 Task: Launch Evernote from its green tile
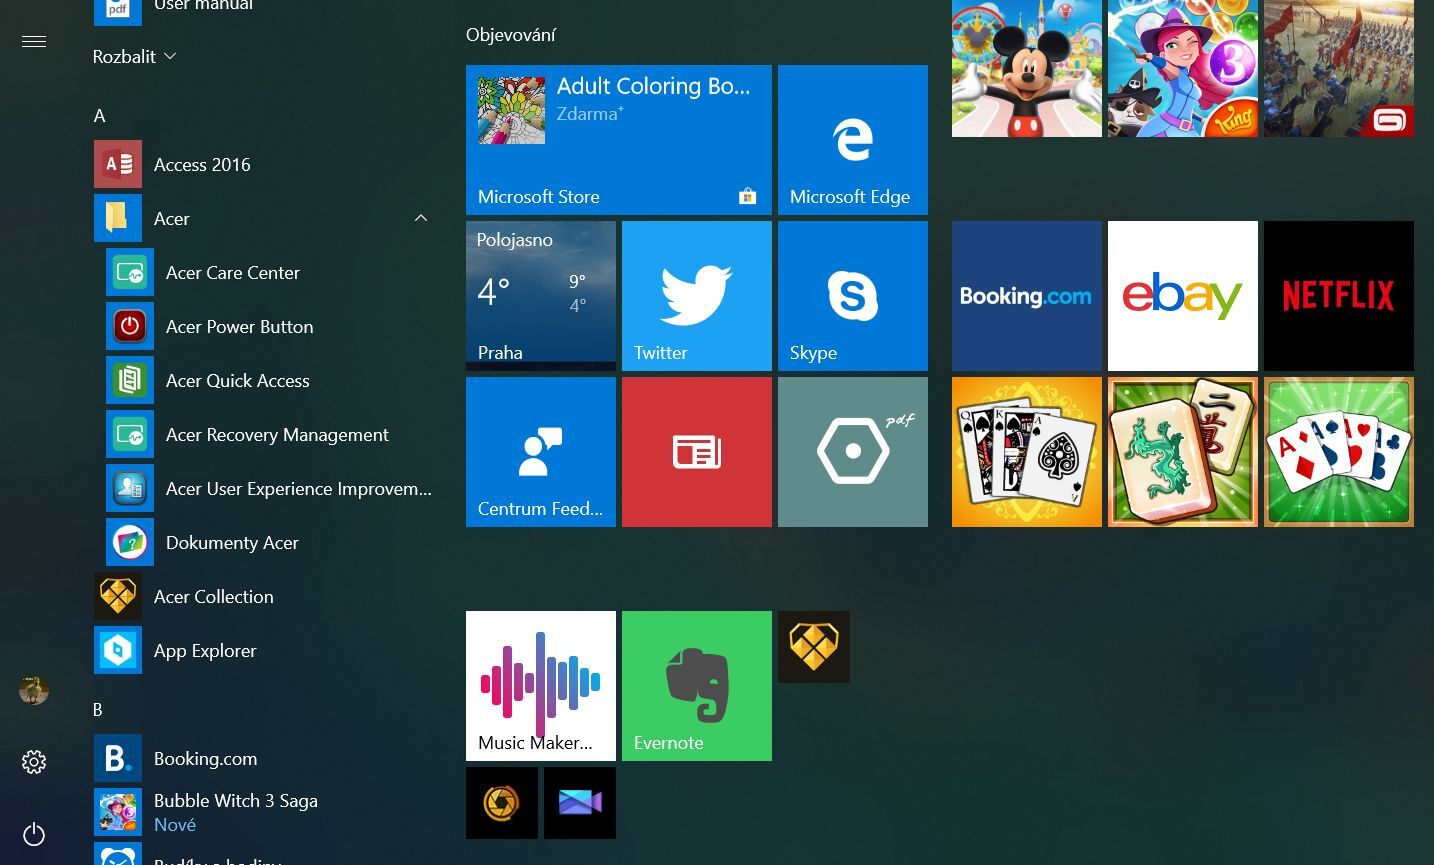tap(696, 685)
